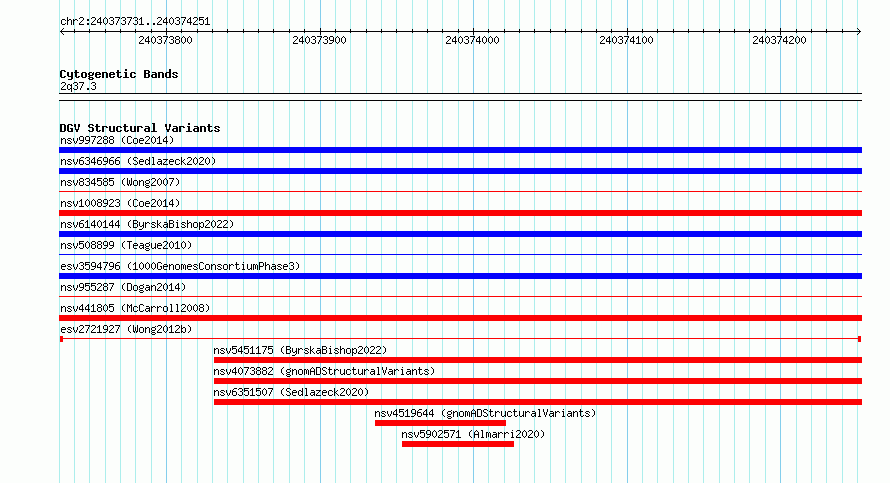Select the red bar under nsv1008923
890x483 pixels.
[x=460, y=213]
